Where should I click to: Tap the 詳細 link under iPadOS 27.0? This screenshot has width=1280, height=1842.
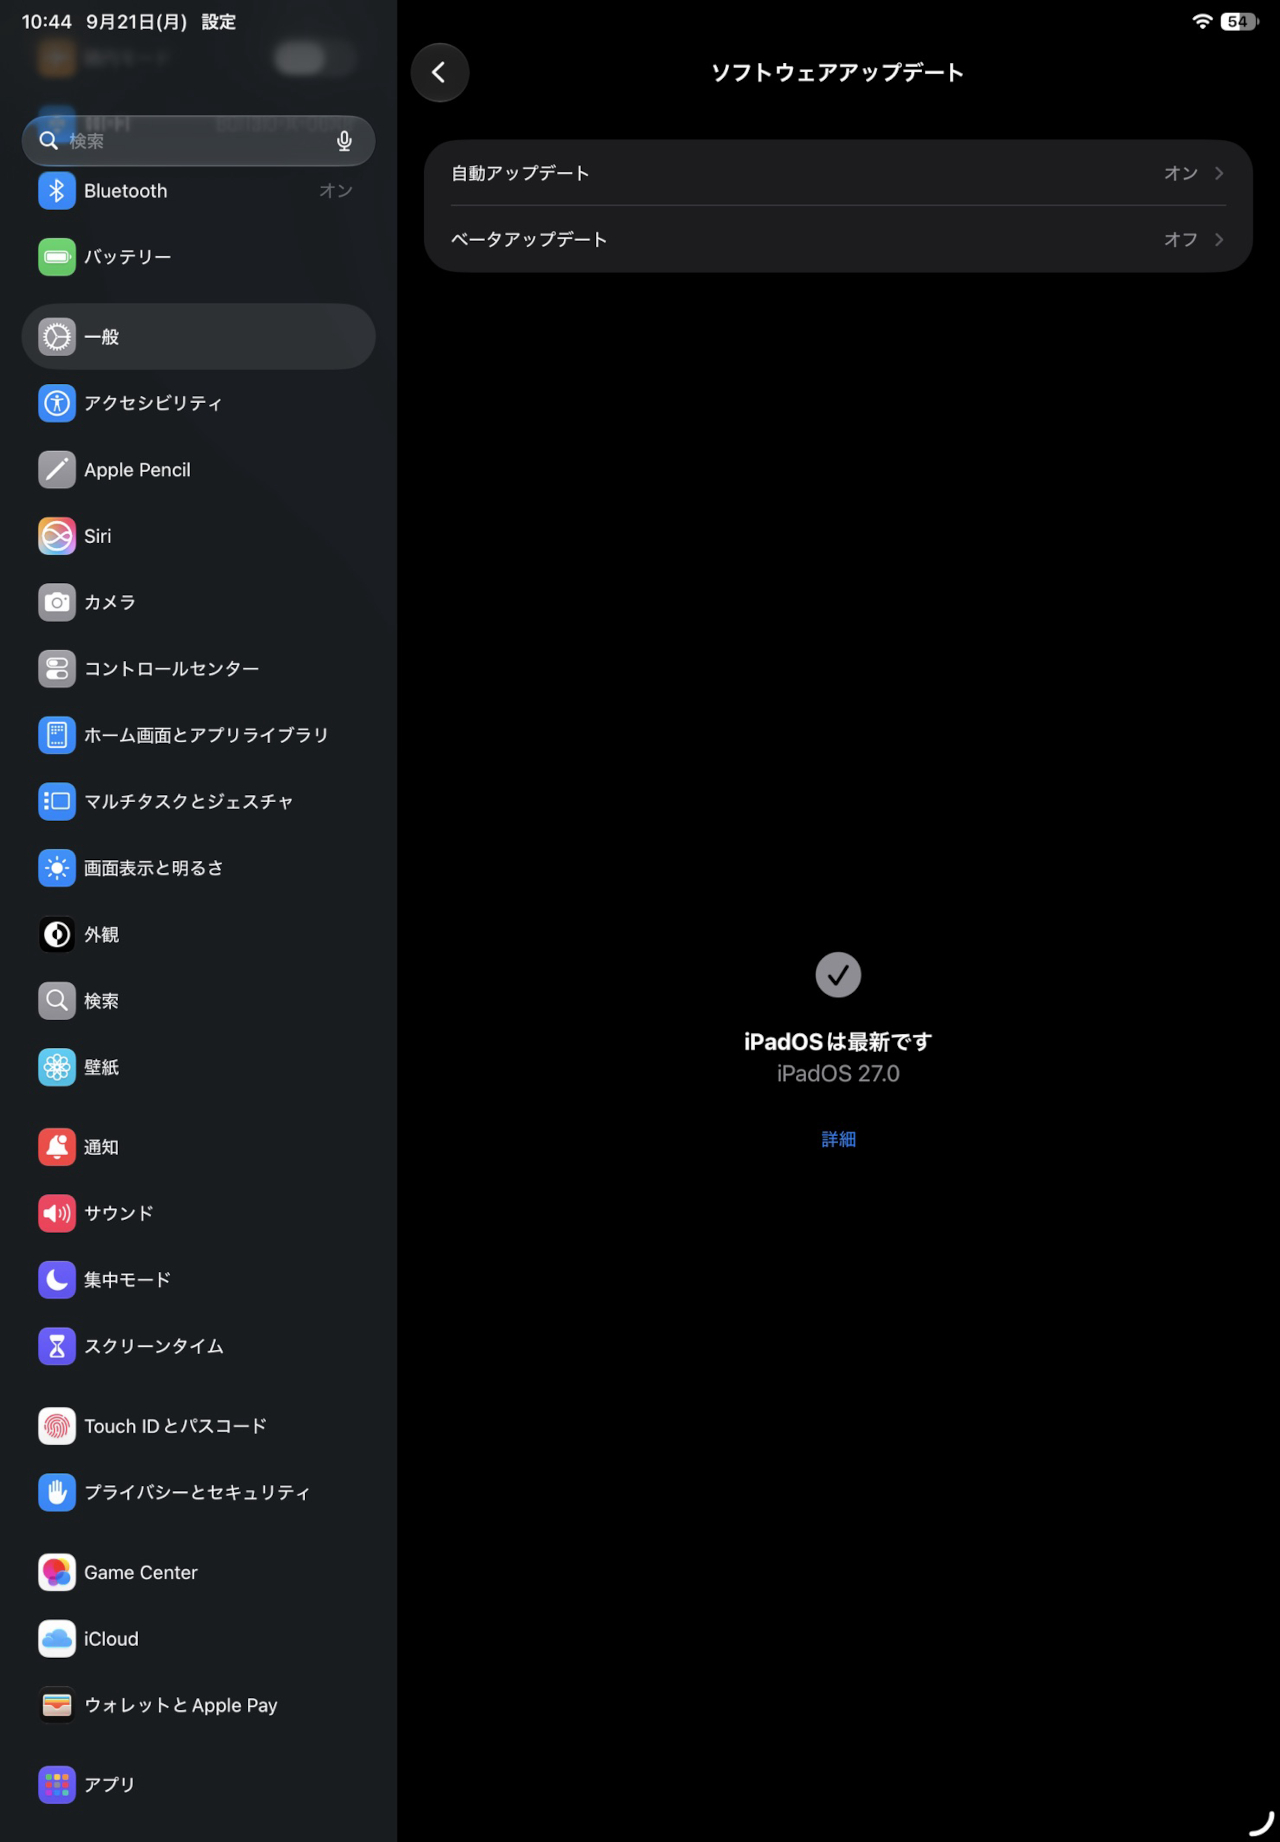(x=838, y=1139)
